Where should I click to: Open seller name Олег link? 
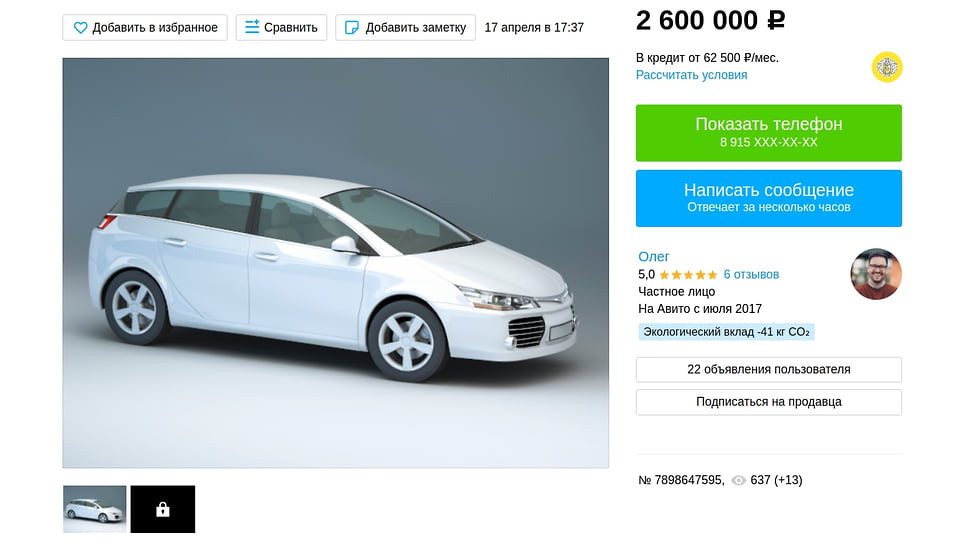click(653, 256)
